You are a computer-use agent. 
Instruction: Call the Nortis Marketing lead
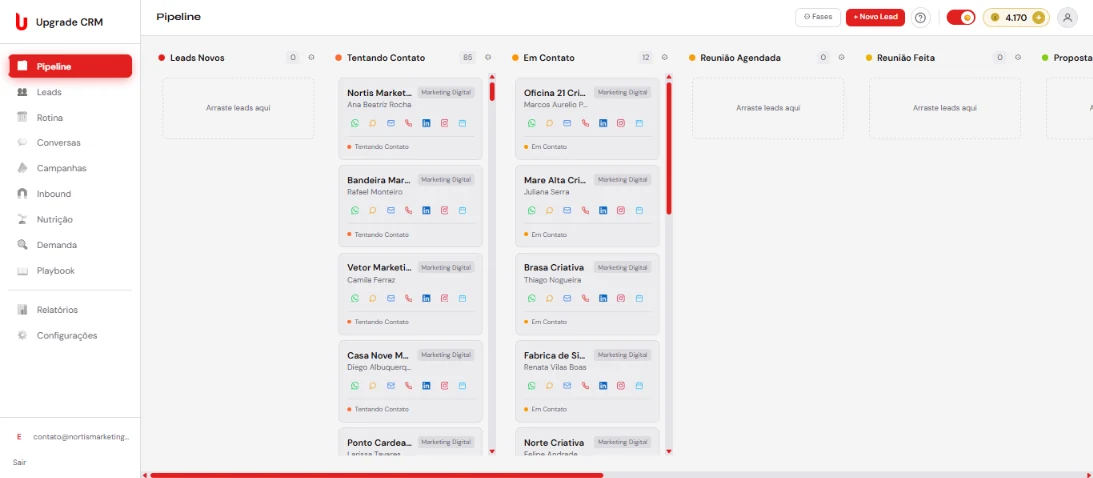[x=408, y=123]
